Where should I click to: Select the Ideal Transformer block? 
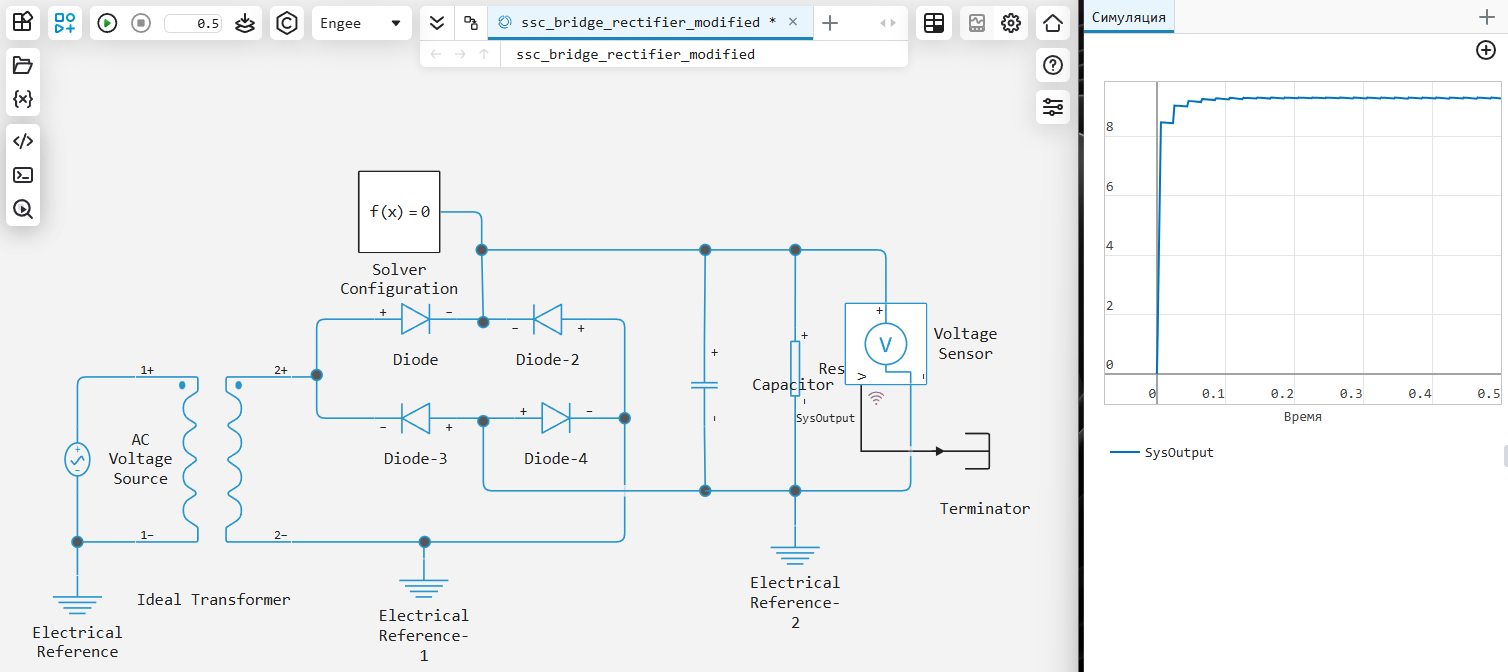(x=212, y=460)
